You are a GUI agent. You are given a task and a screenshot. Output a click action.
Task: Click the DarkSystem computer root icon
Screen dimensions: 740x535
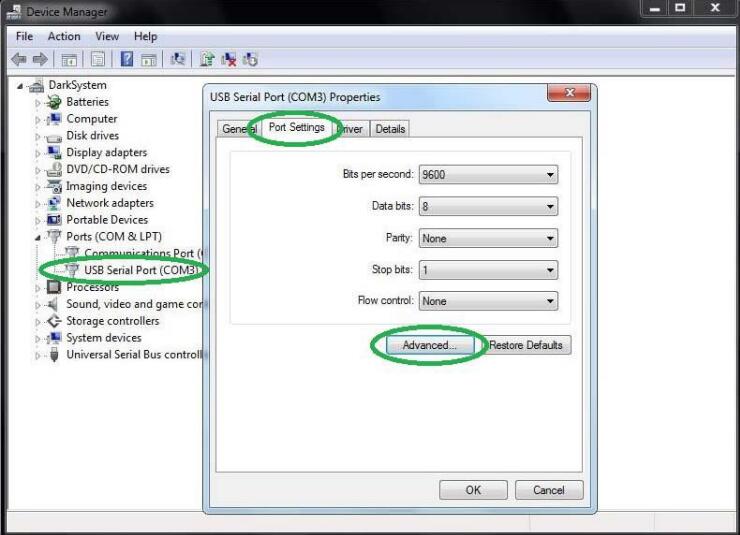pyautogui.click(x=36, y=85)
